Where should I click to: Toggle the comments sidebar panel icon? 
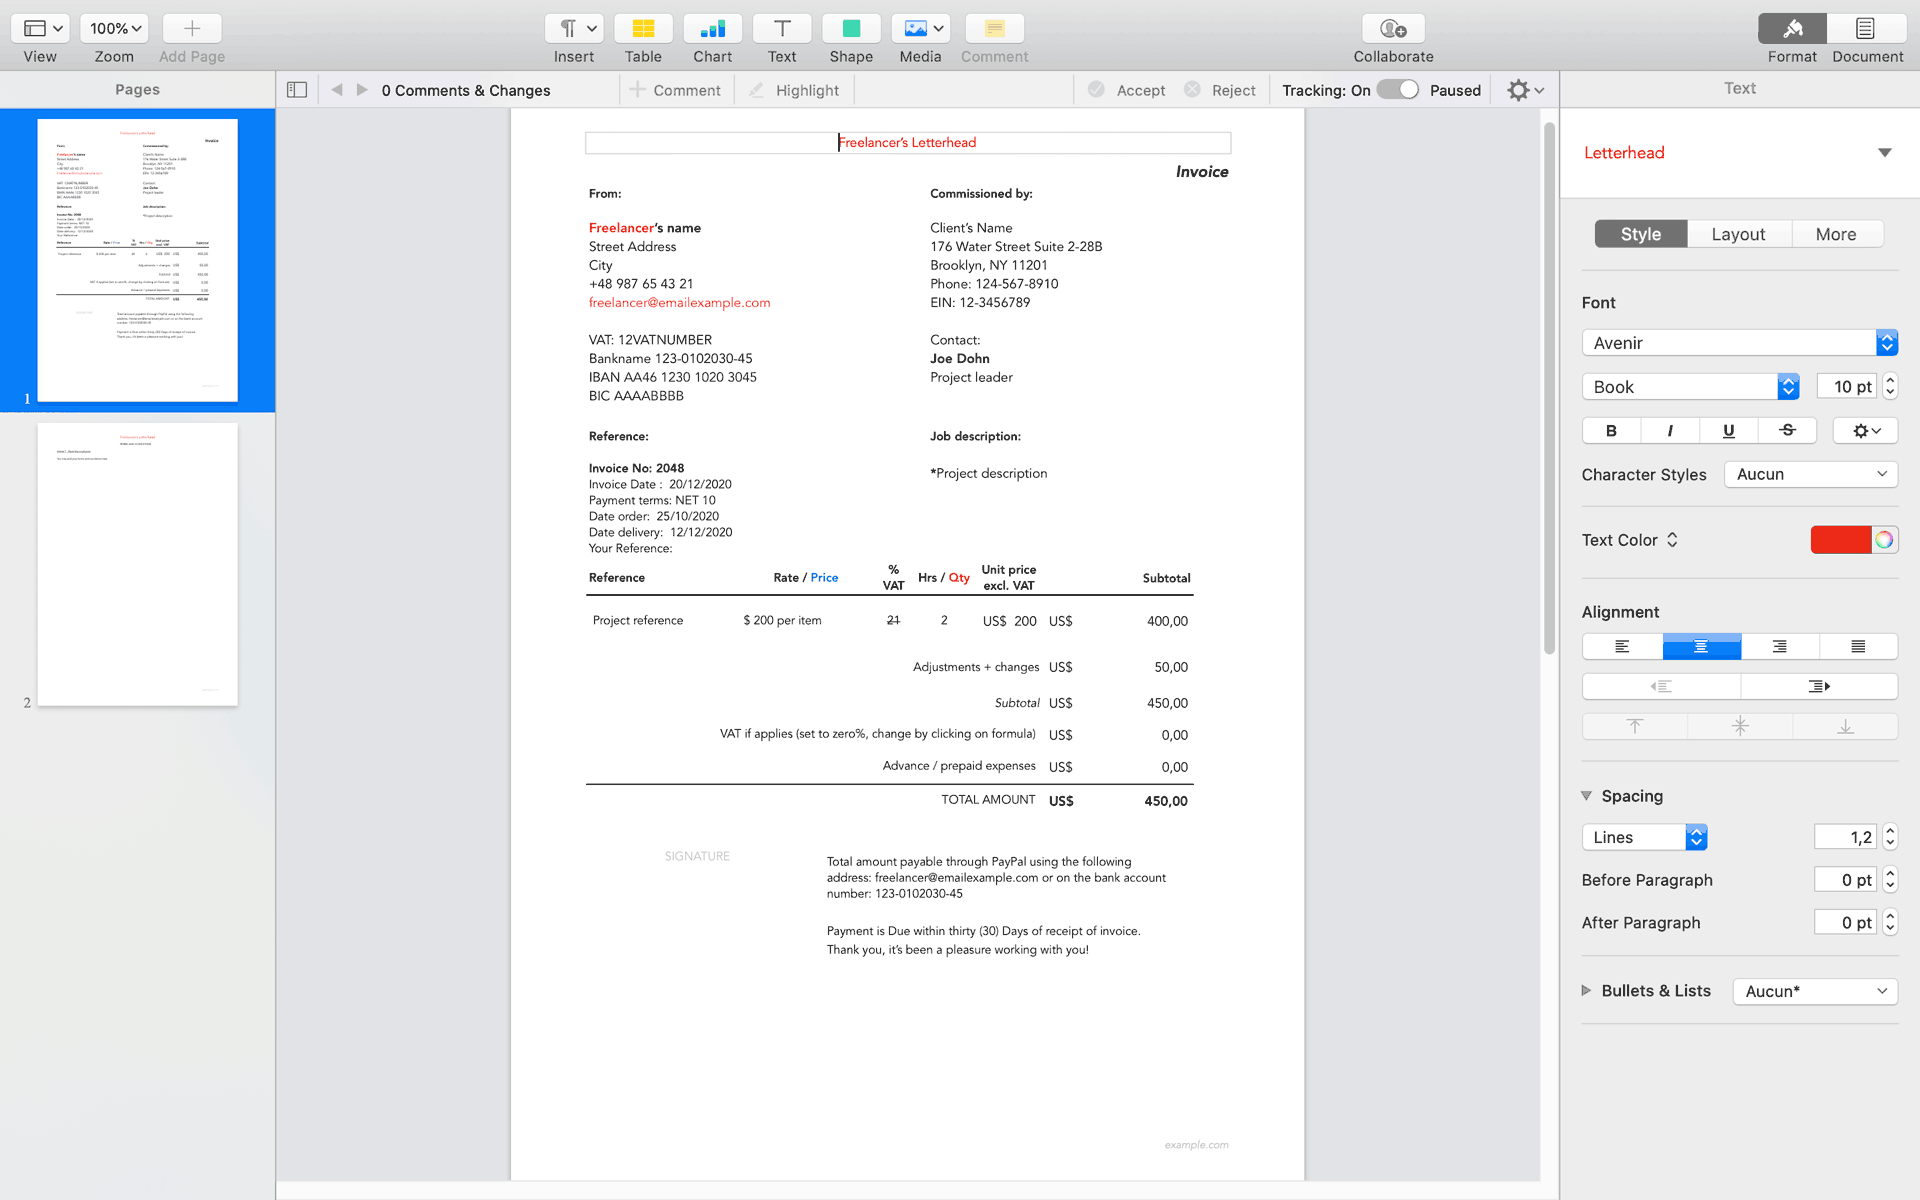coord(297,90)
